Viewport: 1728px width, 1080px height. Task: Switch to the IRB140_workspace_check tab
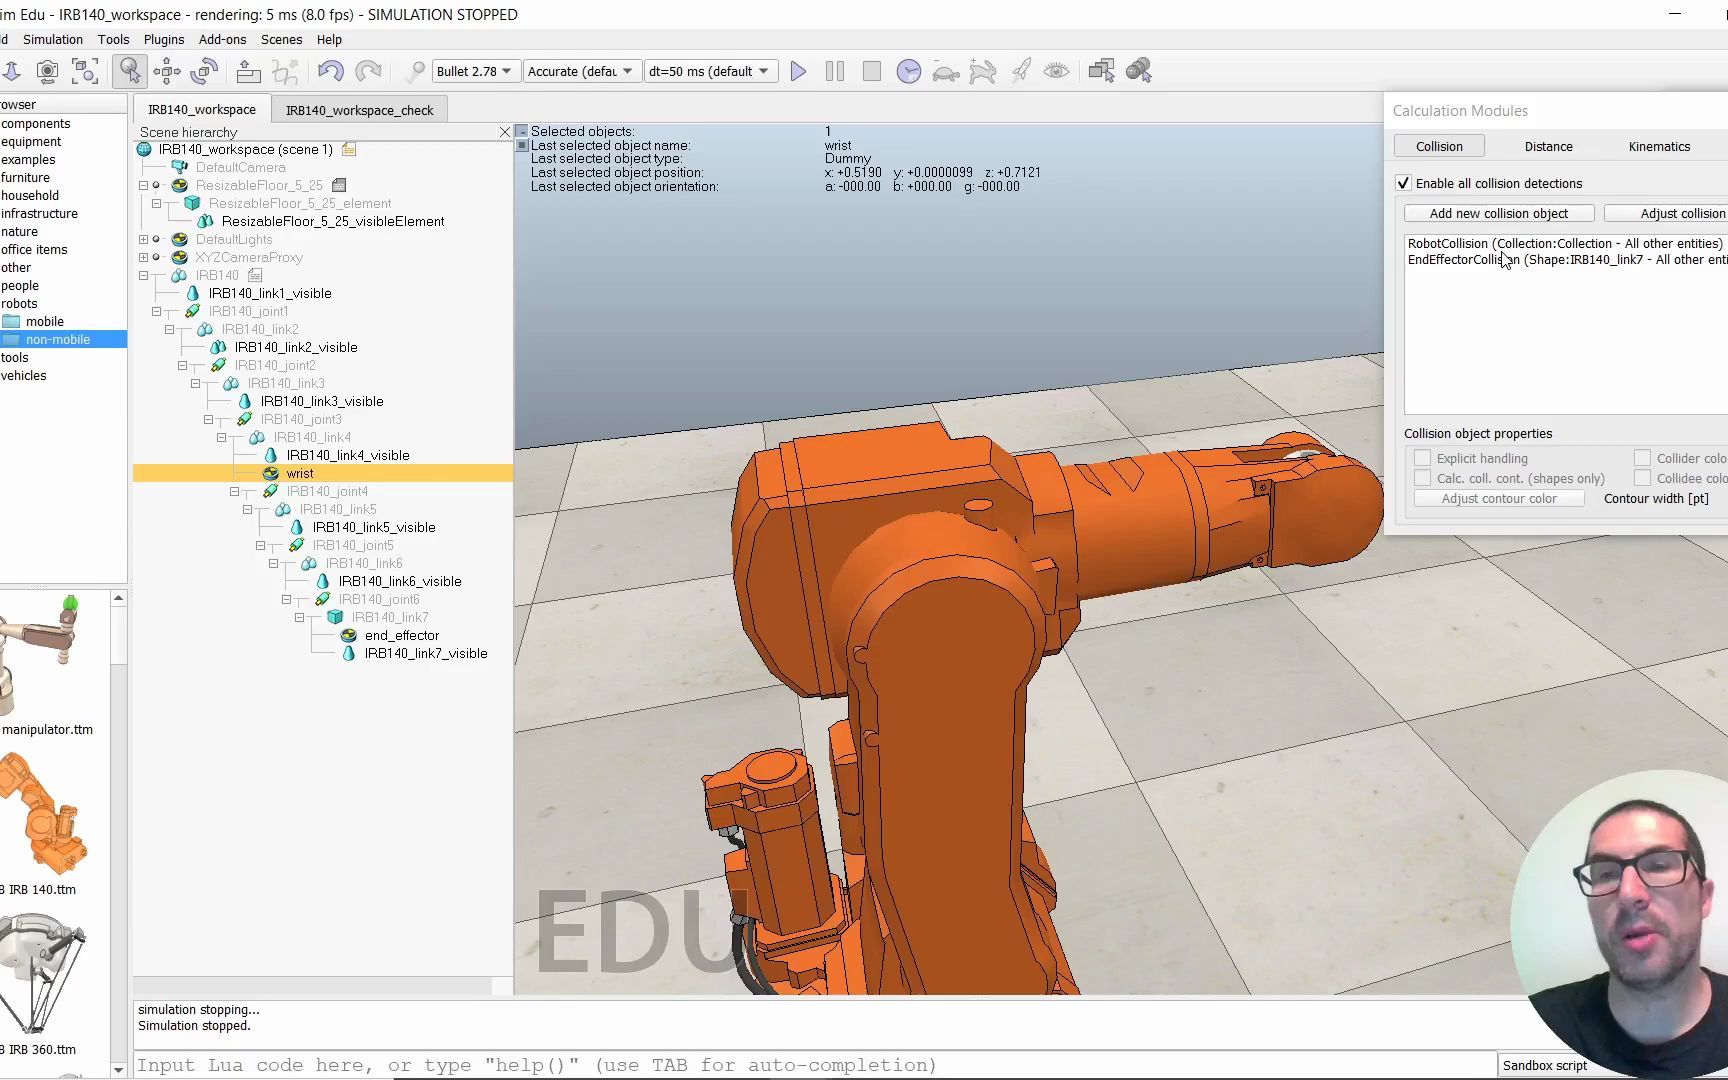(359, 109)
